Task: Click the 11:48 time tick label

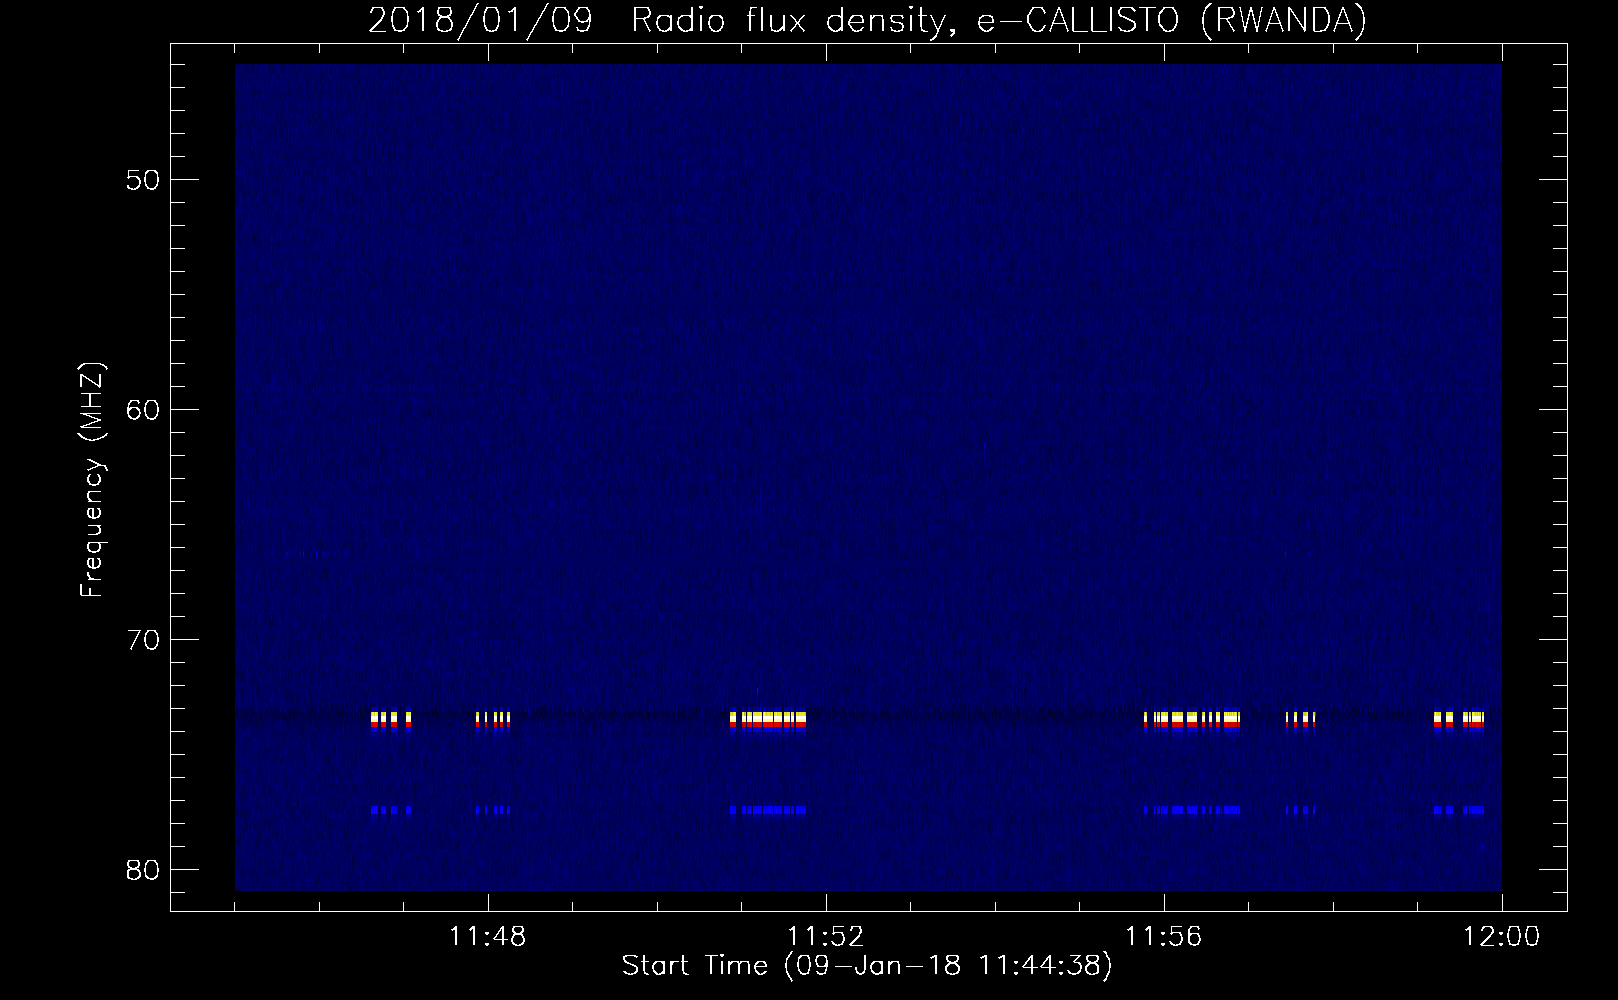Action: tap(488, 937)
